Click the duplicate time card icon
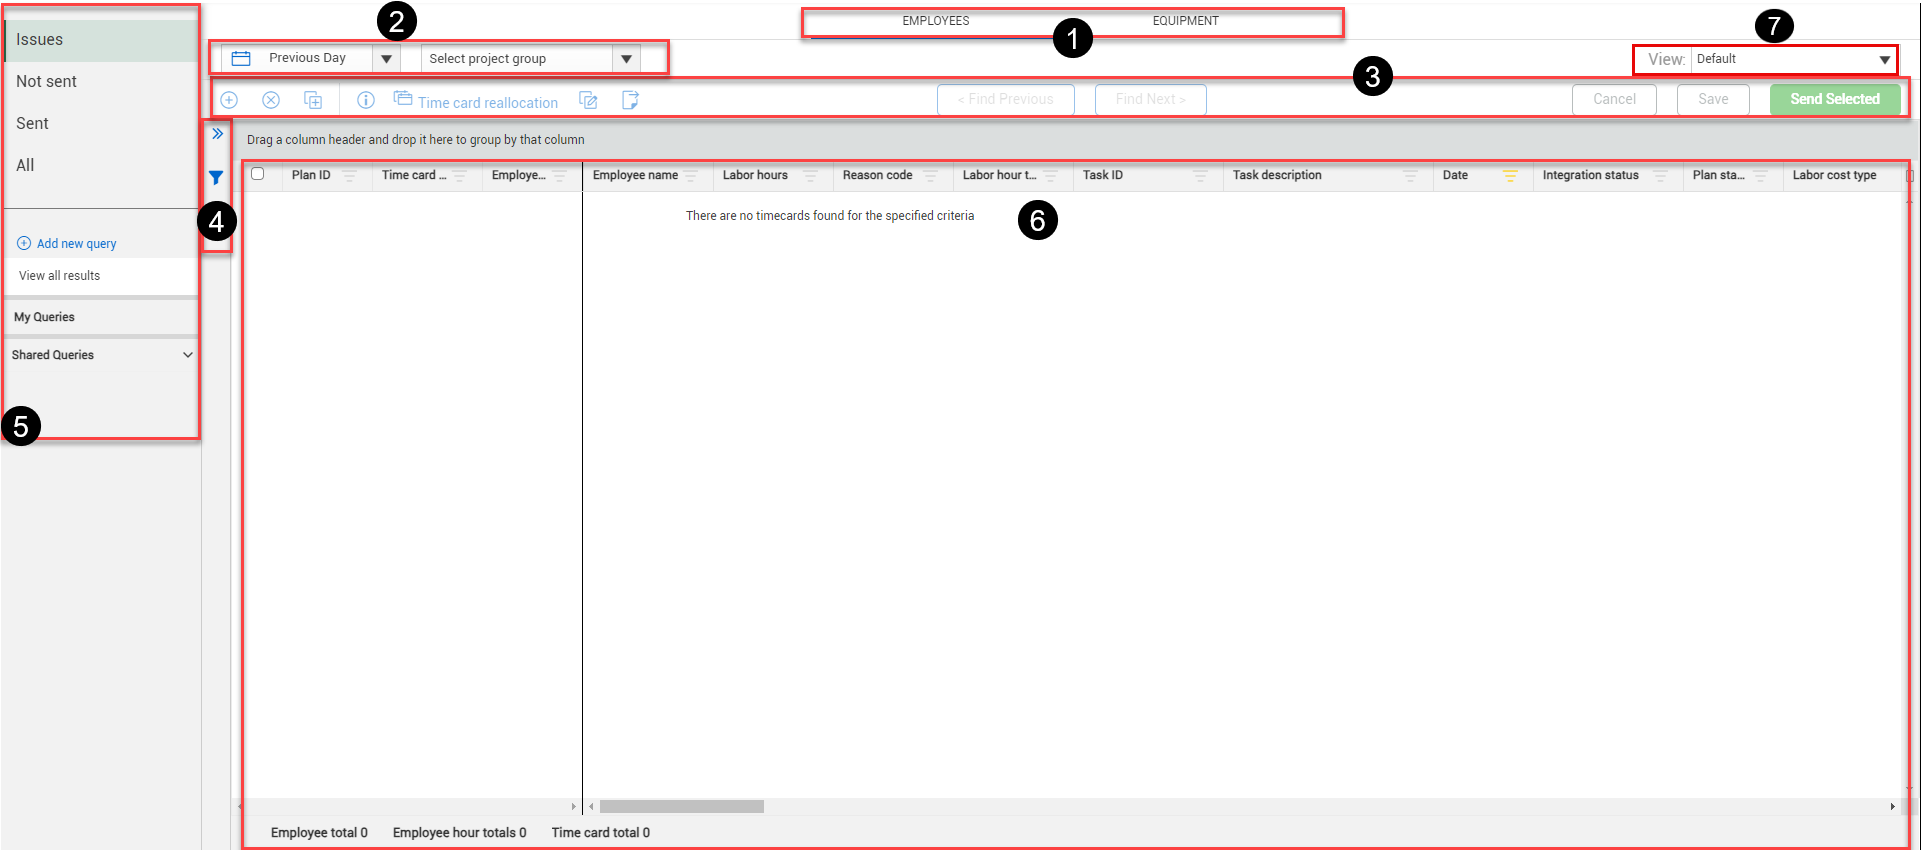Image resolution: width=1921 pixels, height=850 pixels. coord(313,100)
